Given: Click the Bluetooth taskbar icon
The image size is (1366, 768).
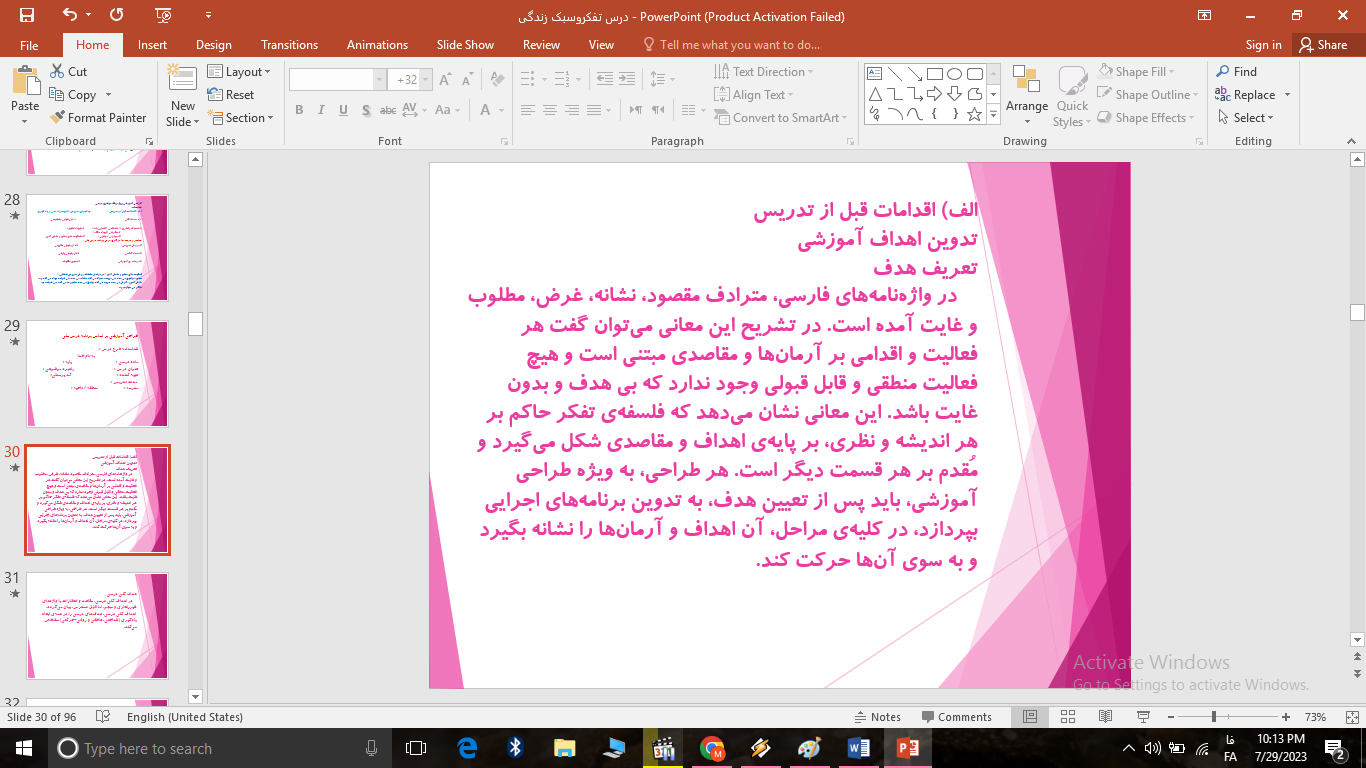Looking at the screenshot, I should pos(516,748).
